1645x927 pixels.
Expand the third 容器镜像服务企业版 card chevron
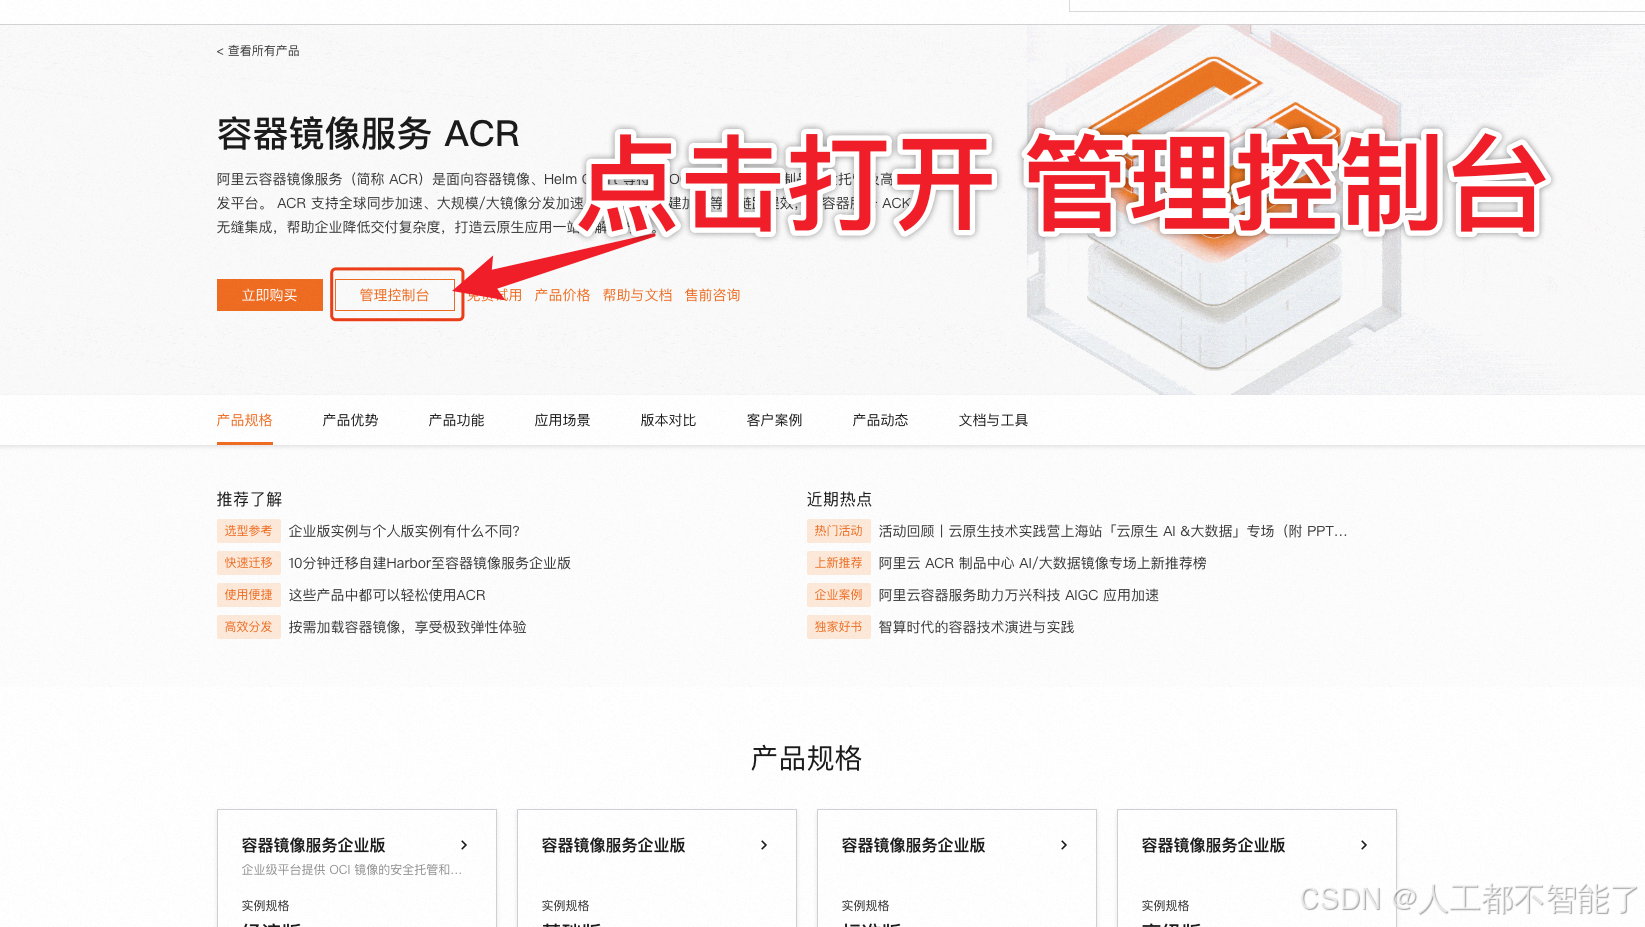pyautogui.click(x=1064, y=845)
